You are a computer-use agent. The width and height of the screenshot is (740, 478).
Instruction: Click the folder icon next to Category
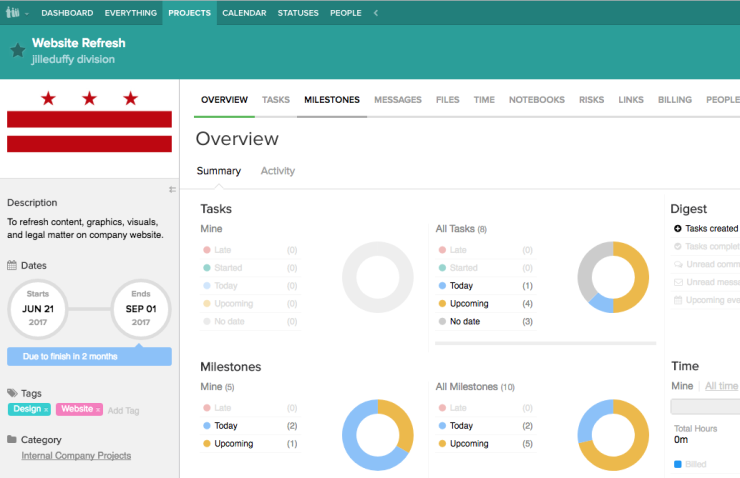click(x=12, y=440)
